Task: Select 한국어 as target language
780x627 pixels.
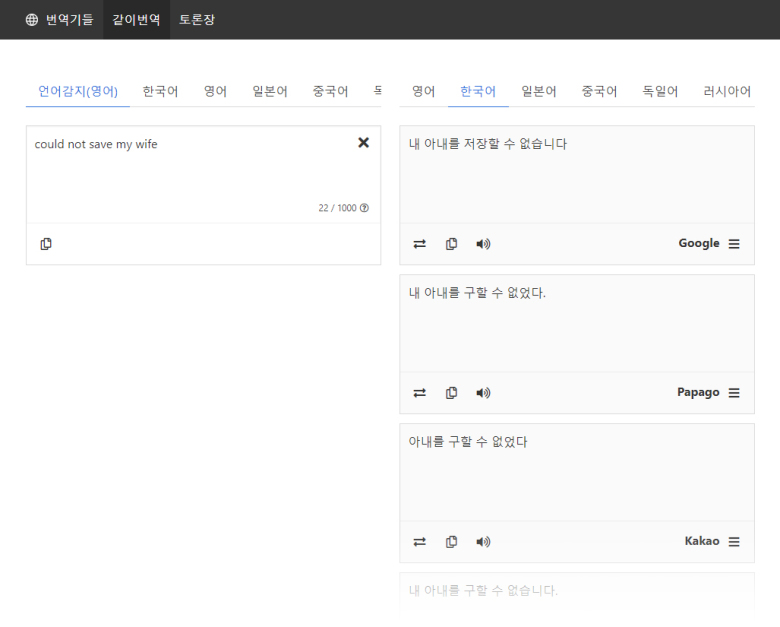Action: [x=478, y=91]
